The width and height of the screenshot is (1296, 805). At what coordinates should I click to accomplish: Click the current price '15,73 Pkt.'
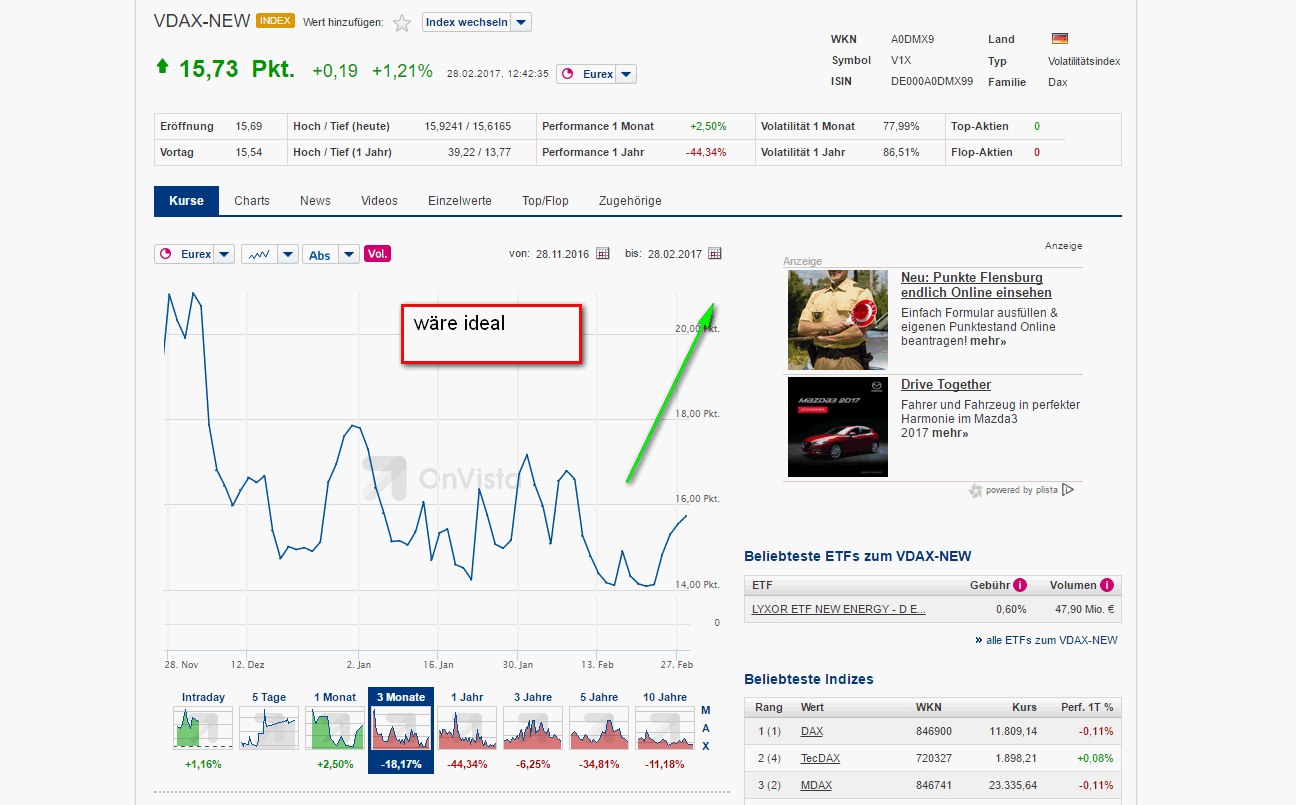[237, 69]
